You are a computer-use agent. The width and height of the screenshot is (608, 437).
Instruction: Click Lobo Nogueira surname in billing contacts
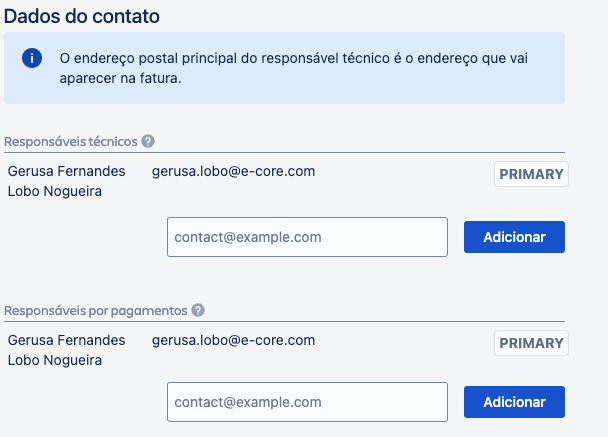coord(54,360)
